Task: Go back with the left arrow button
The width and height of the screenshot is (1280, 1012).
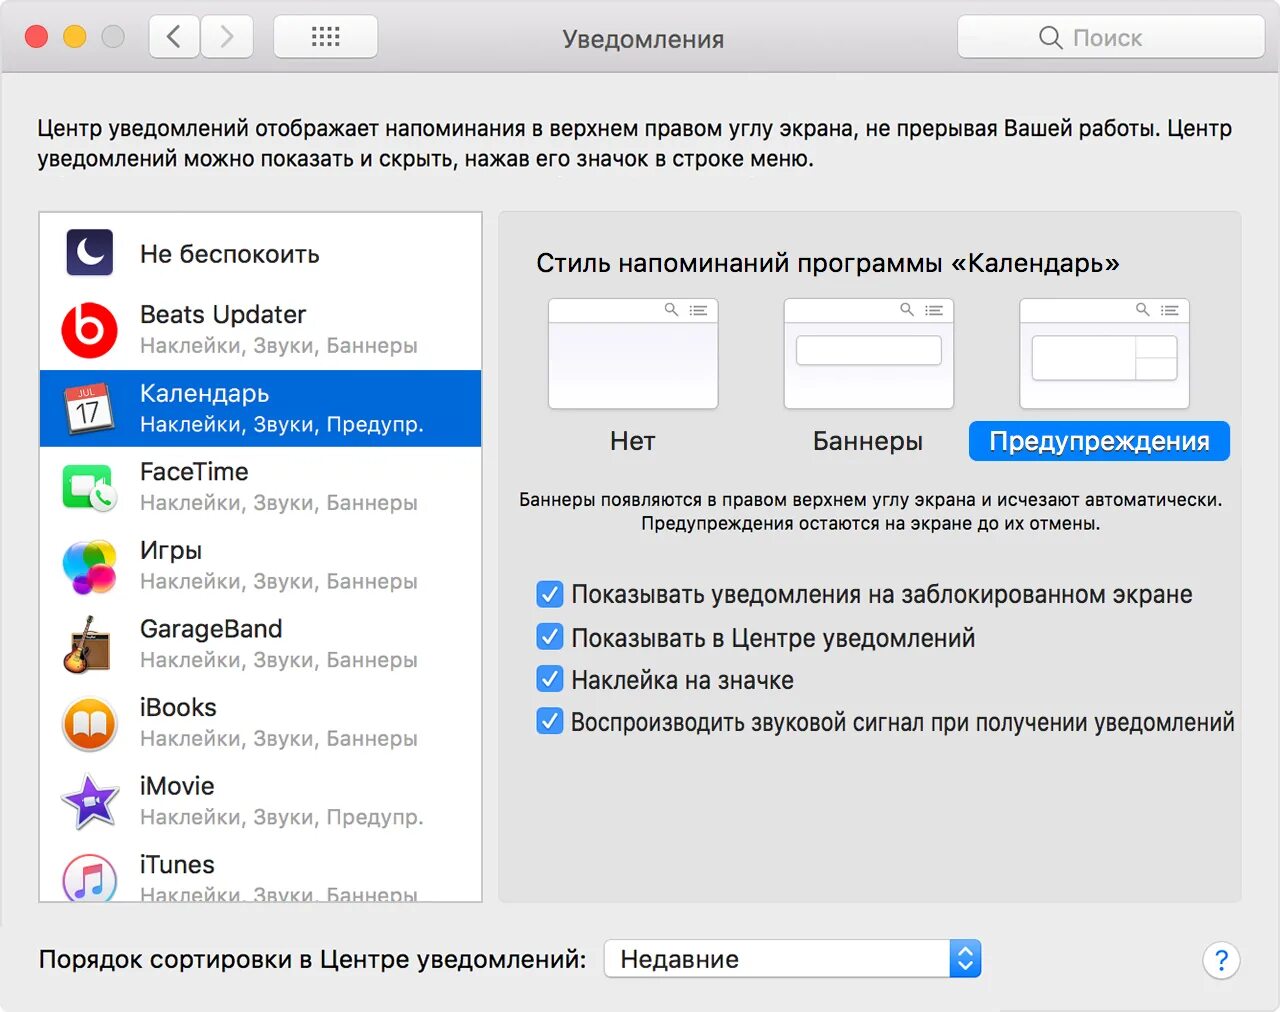Action: point(174,37)
